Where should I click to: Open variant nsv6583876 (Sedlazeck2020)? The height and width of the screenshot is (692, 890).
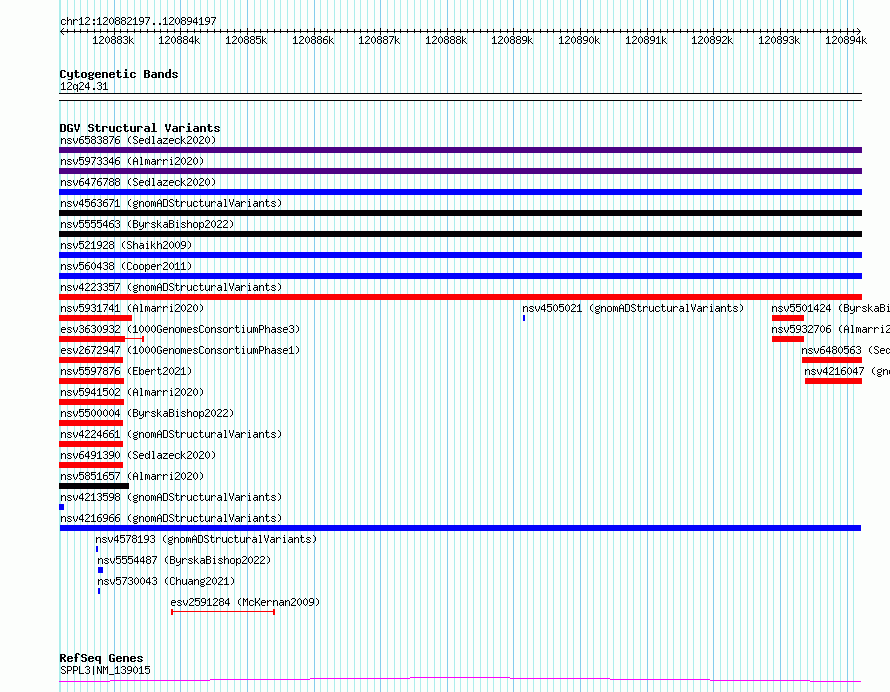tap(138, 140)
